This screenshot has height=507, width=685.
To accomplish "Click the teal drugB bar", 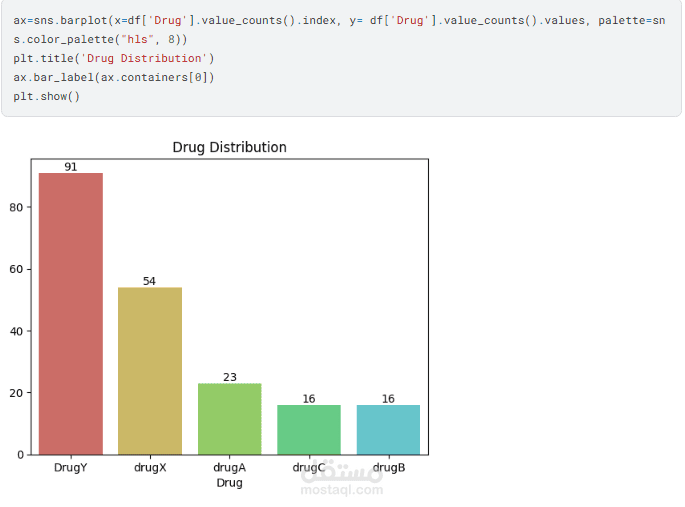I will tap(388, 429).
